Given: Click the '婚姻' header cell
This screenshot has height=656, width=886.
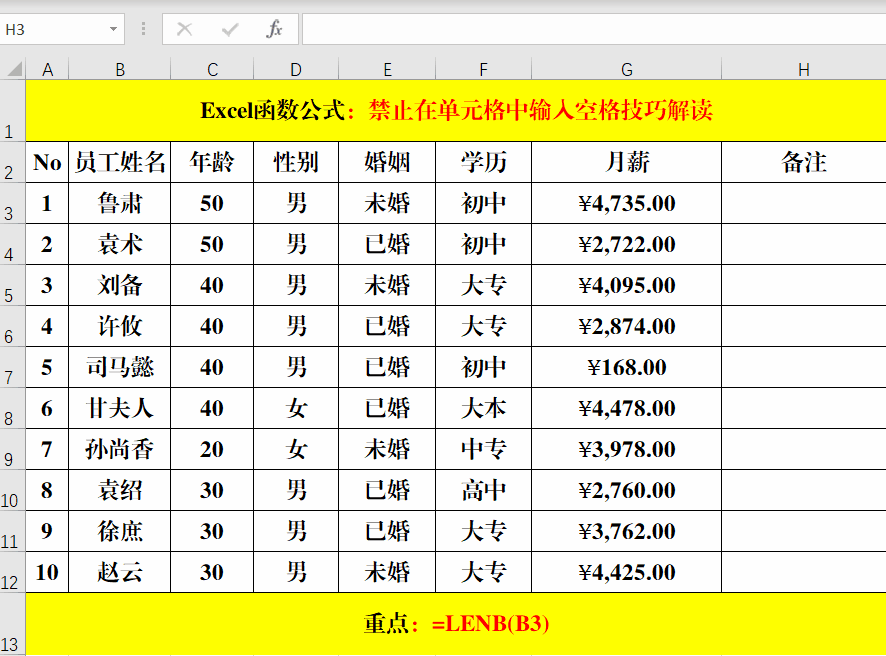Looking at the screenshot, I should (387, 162).
